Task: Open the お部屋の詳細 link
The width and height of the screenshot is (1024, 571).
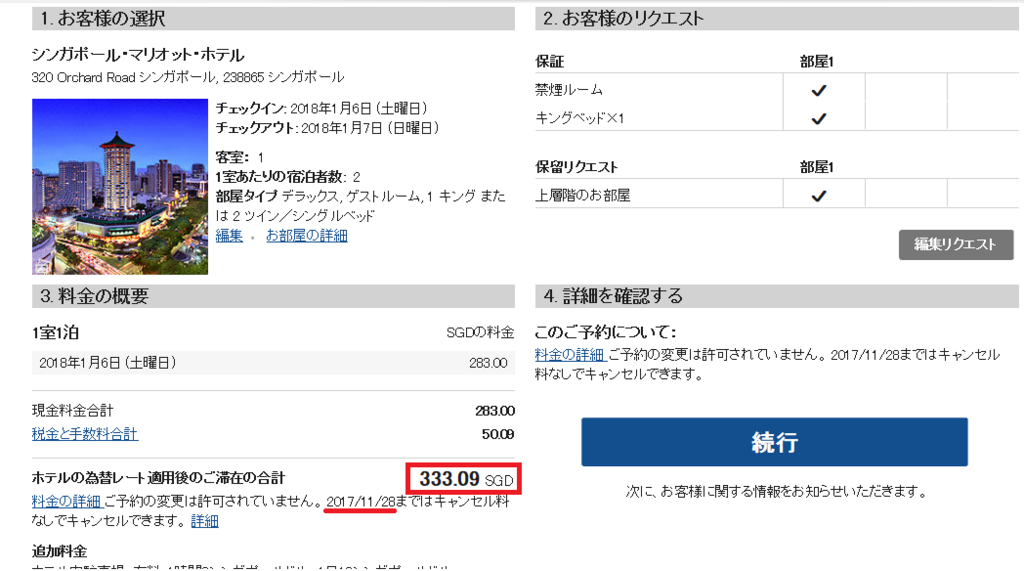Action: 306,236
